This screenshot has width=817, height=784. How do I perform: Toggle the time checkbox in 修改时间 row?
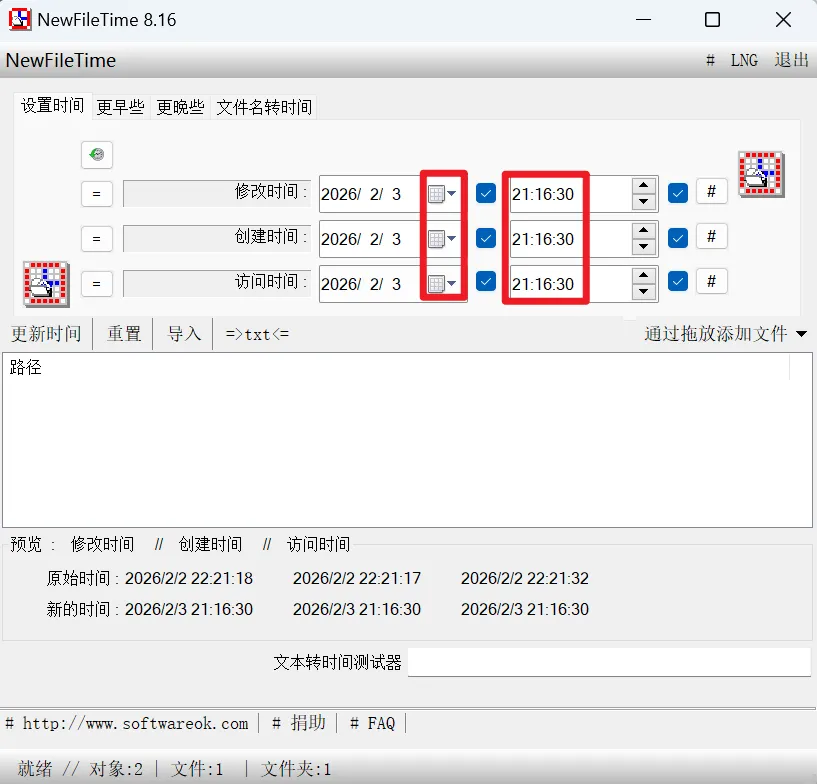click(678, 193)
